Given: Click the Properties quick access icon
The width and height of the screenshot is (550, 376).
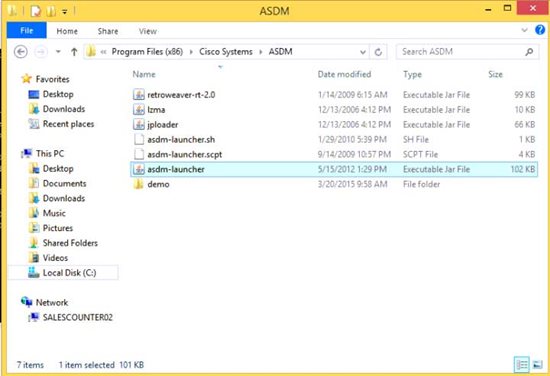Looking at the screenshot, I should point(36,11).
